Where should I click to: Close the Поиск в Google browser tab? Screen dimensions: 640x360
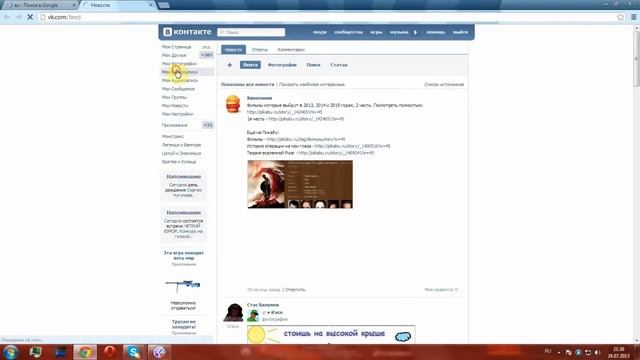tap(74, 5)
